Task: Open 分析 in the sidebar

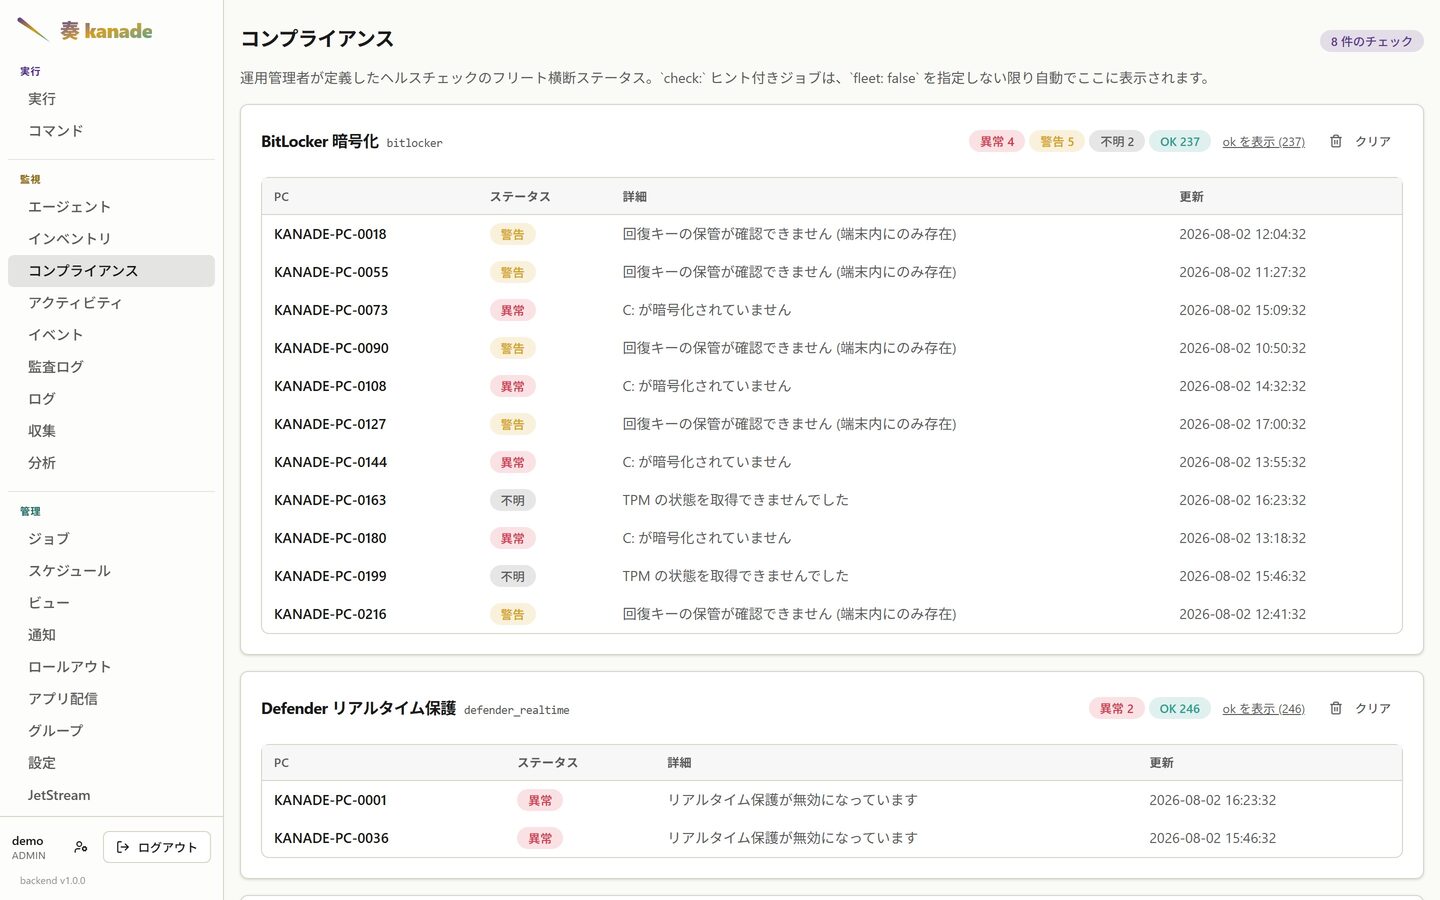Action: tap(111, 463)
